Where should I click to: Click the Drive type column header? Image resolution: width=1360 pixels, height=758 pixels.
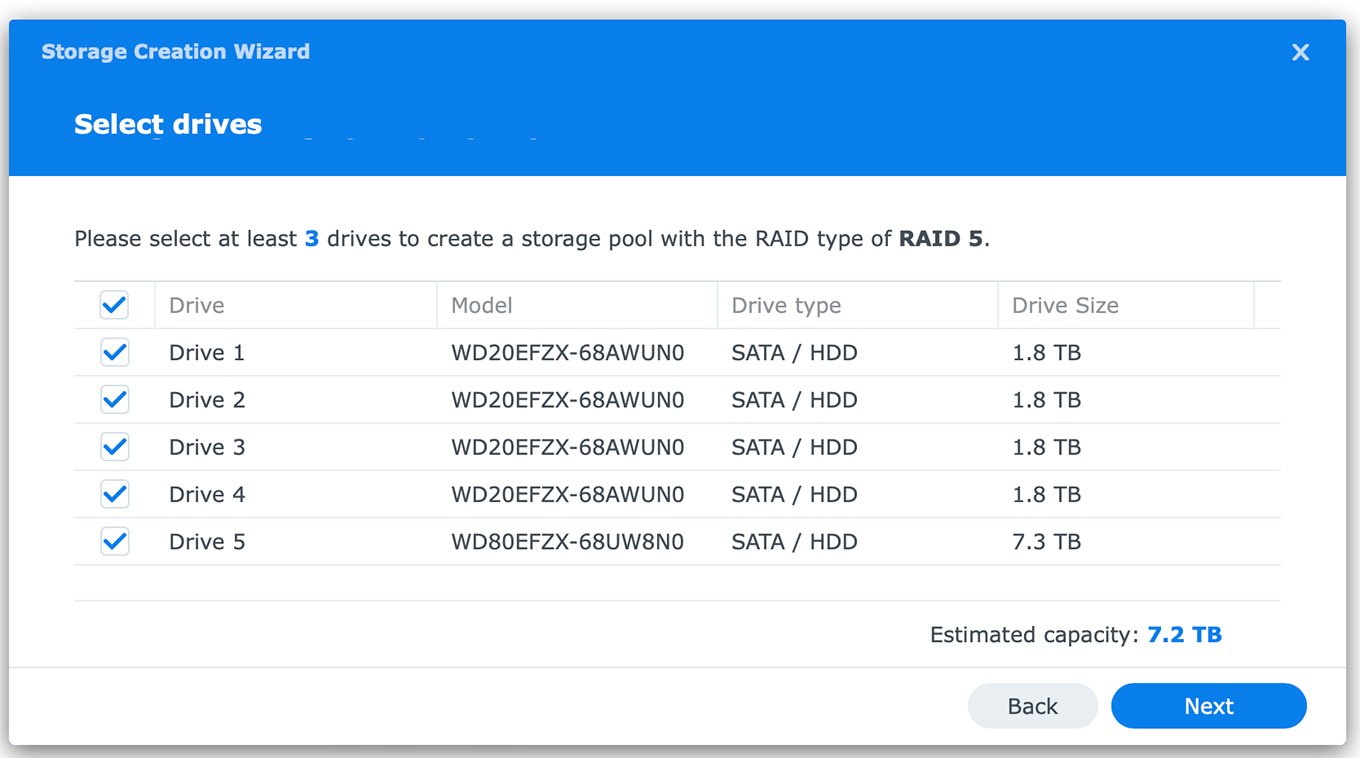coord(786,305)
